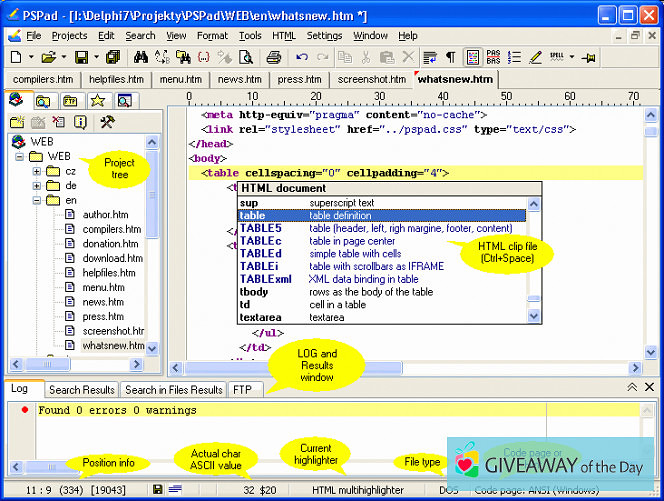The image size is (664, 501).
Task: Close the log window panel
Action: click(649, 387)
